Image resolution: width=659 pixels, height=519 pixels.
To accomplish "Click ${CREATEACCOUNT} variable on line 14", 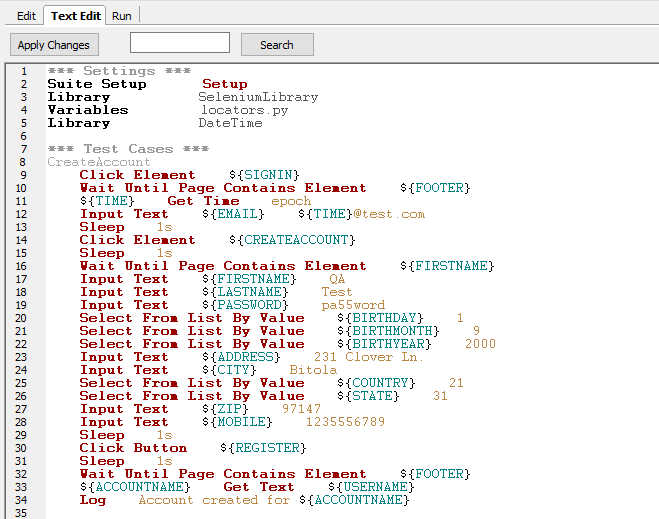I will click(x=293, y=240).
